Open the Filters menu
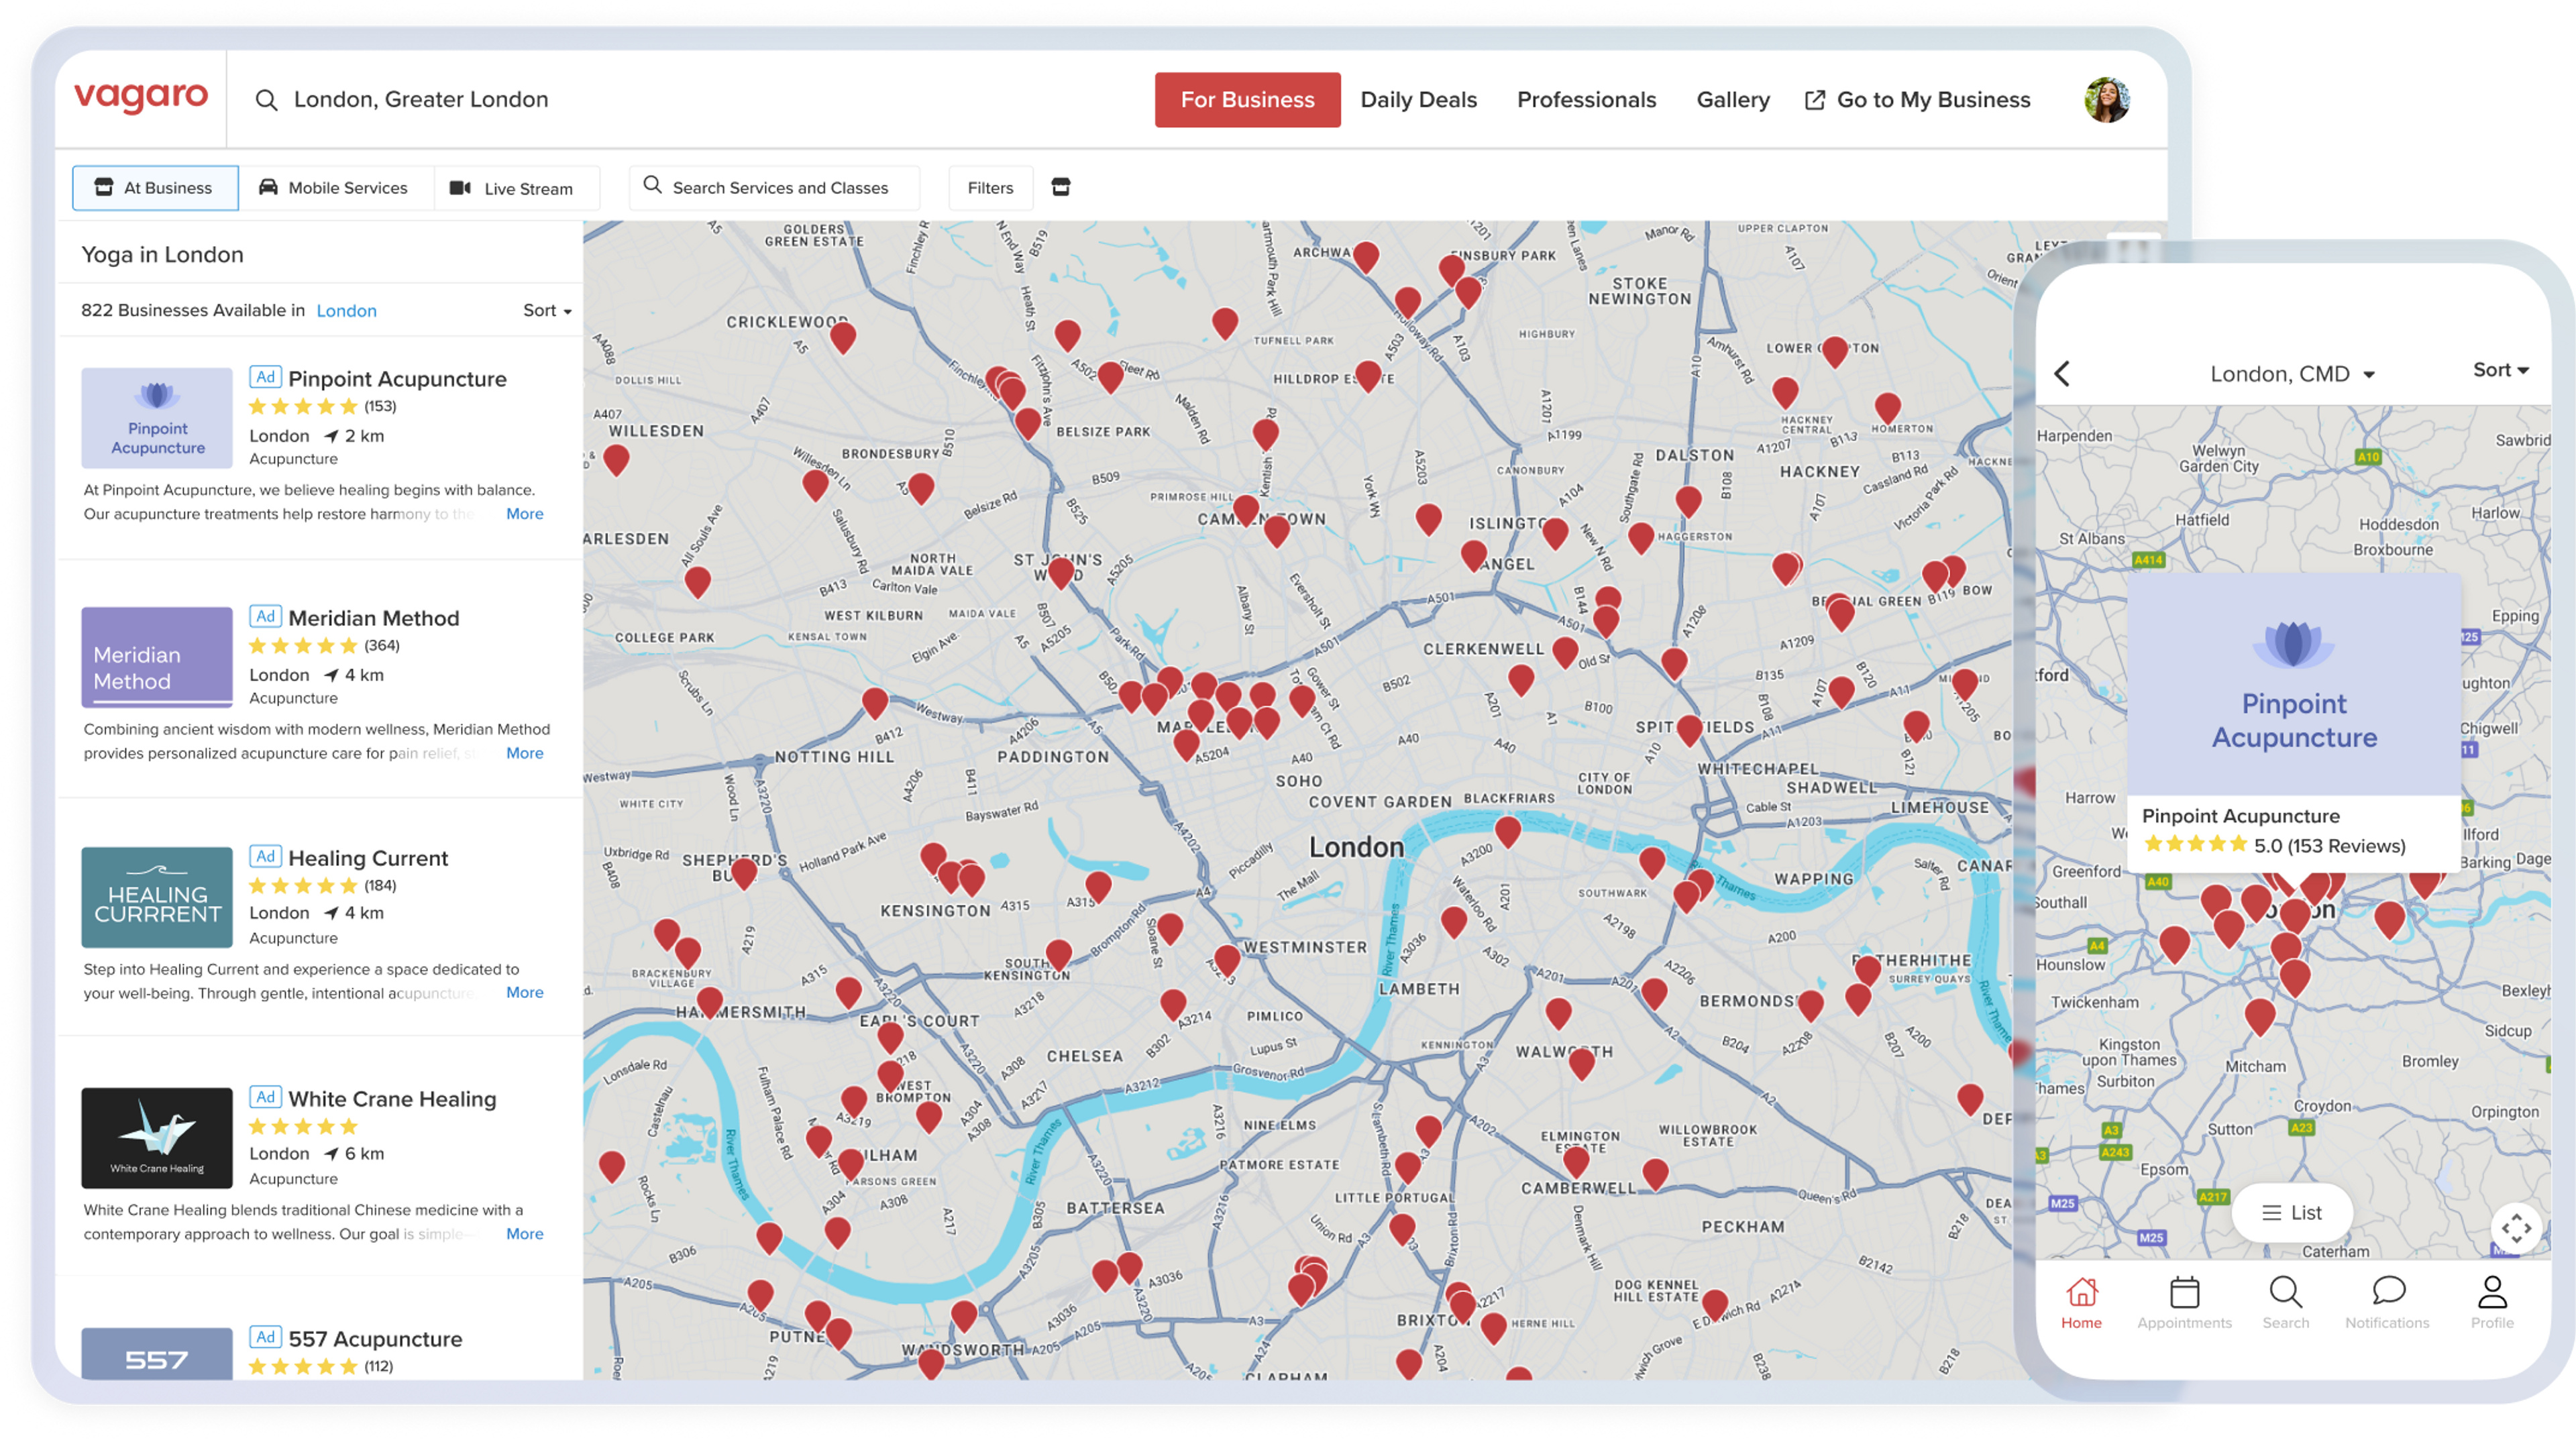The image size is (2576, 1440). click(990, 188)
